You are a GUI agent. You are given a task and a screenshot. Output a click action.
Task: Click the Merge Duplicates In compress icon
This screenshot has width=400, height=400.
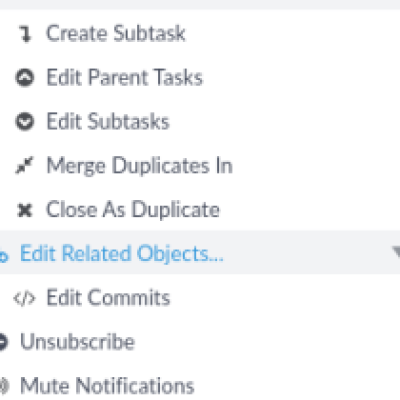[25, 165]
